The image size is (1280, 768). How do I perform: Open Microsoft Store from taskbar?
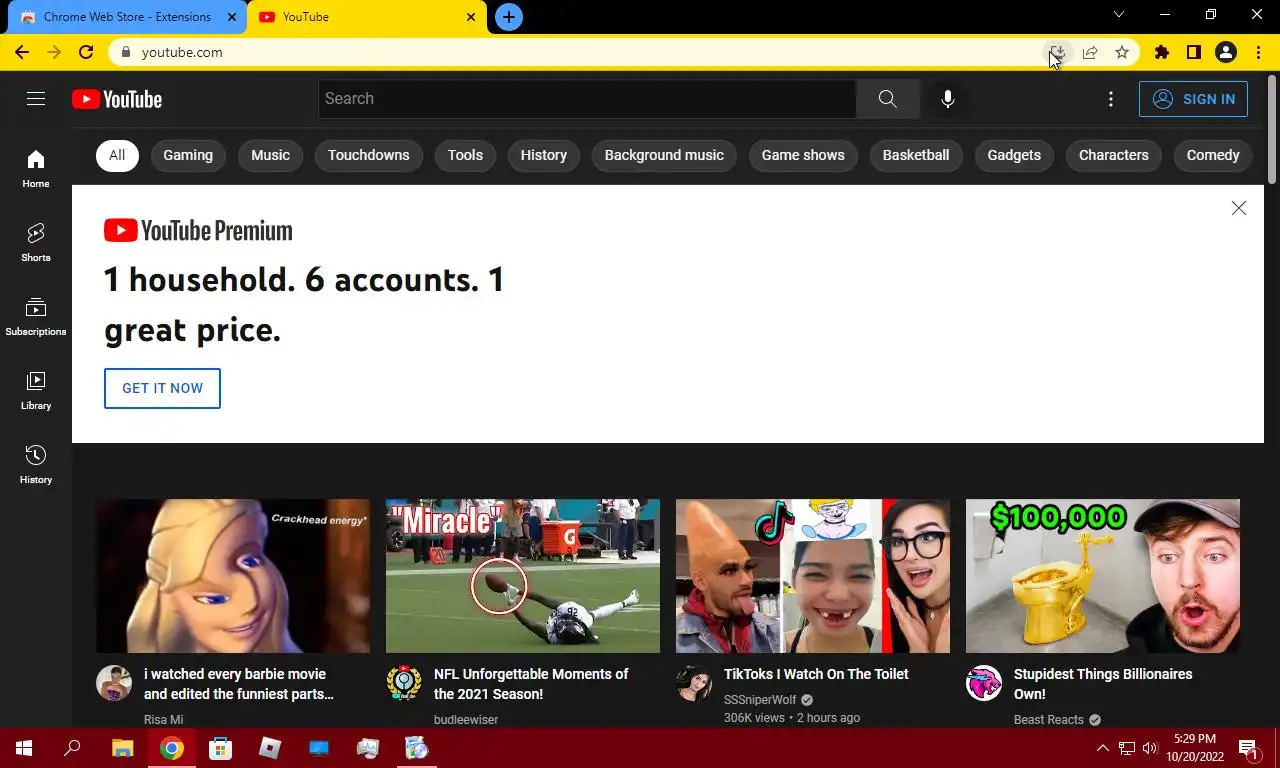click(x=220, y=748)
